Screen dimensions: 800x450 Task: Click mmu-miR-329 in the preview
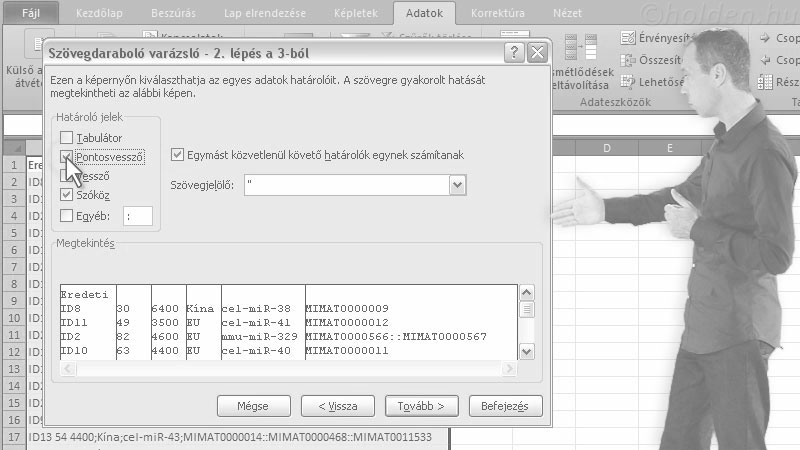259,337
